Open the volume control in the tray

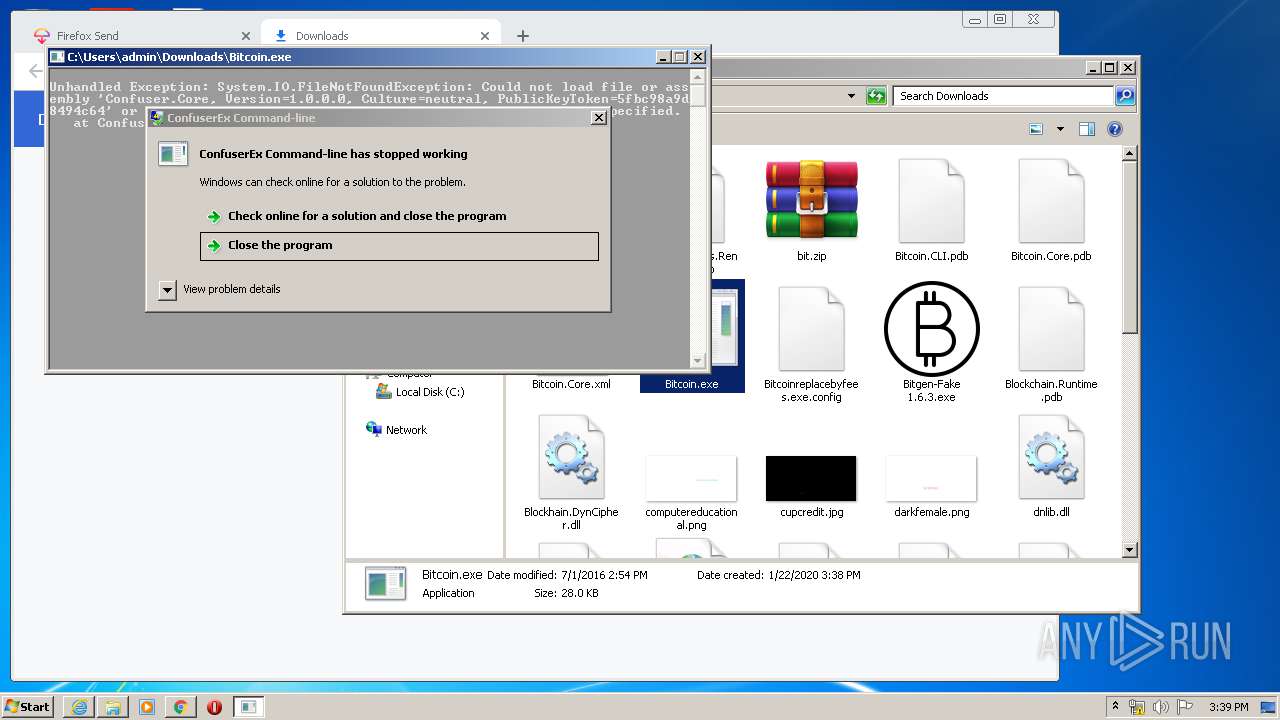1161,707
